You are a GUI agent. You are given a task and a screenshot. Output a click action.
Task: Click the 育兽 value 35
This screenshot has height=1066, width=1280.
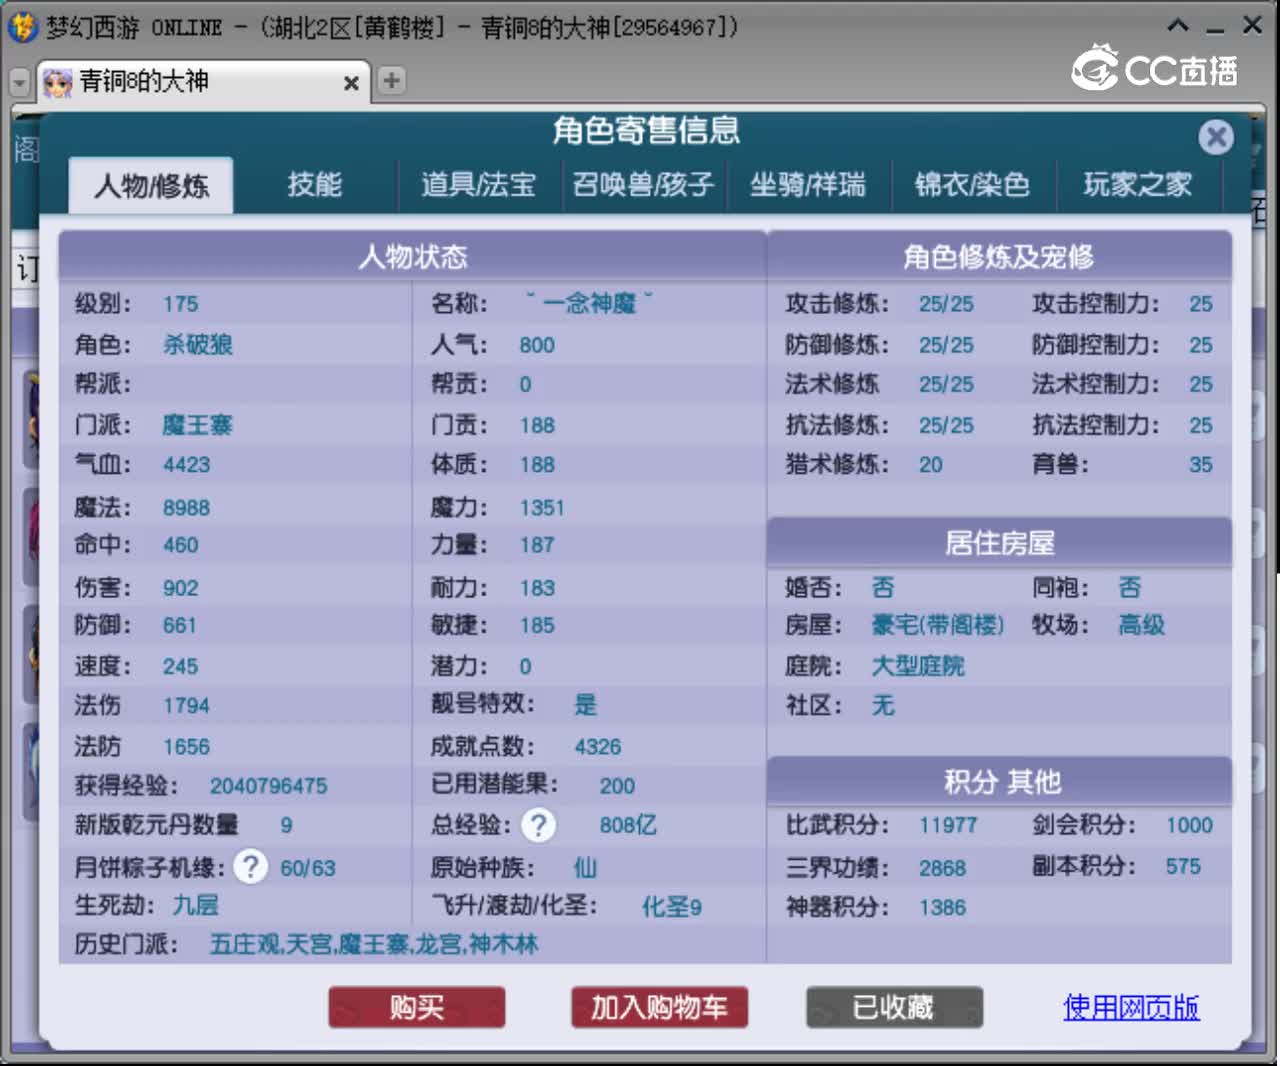click(x=1201, y=465)
